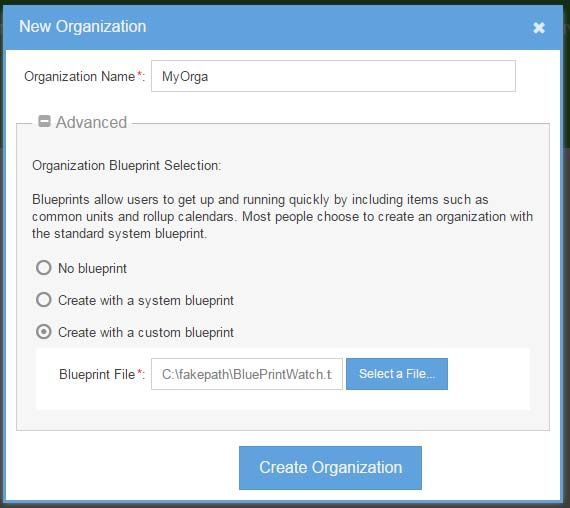This screenshot has width=570, height=508.
Task: Click the red asterisk beside Organization Name
Action: tap(139, 74)
